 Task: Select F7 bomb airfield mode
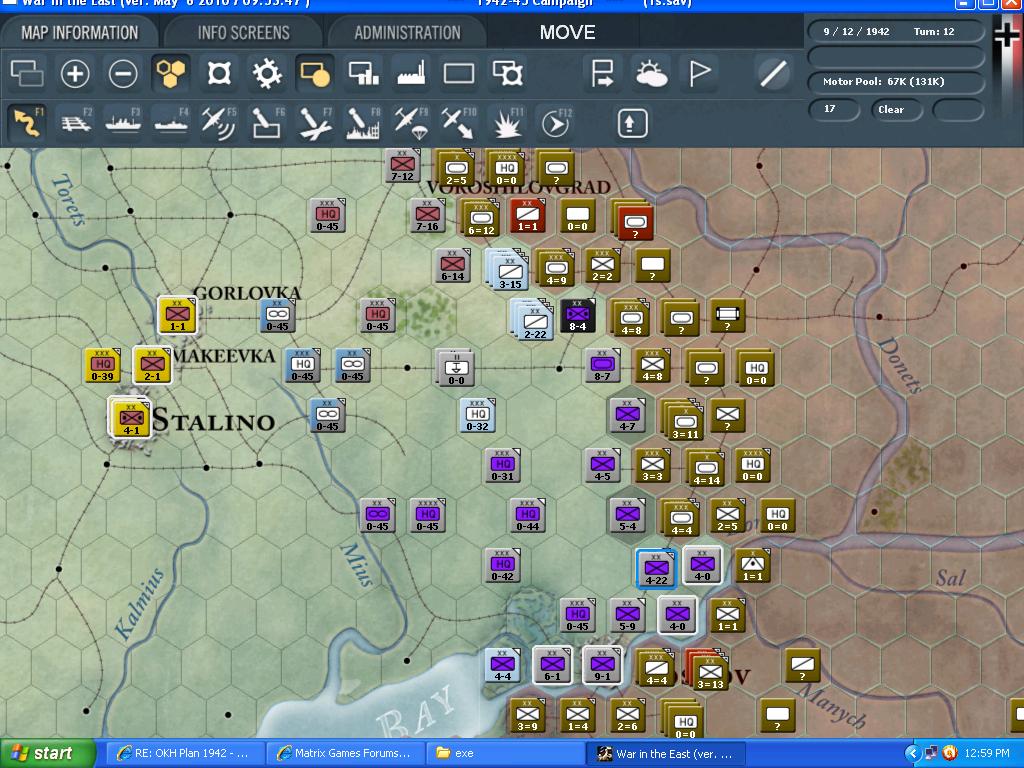tap(315, 122)
